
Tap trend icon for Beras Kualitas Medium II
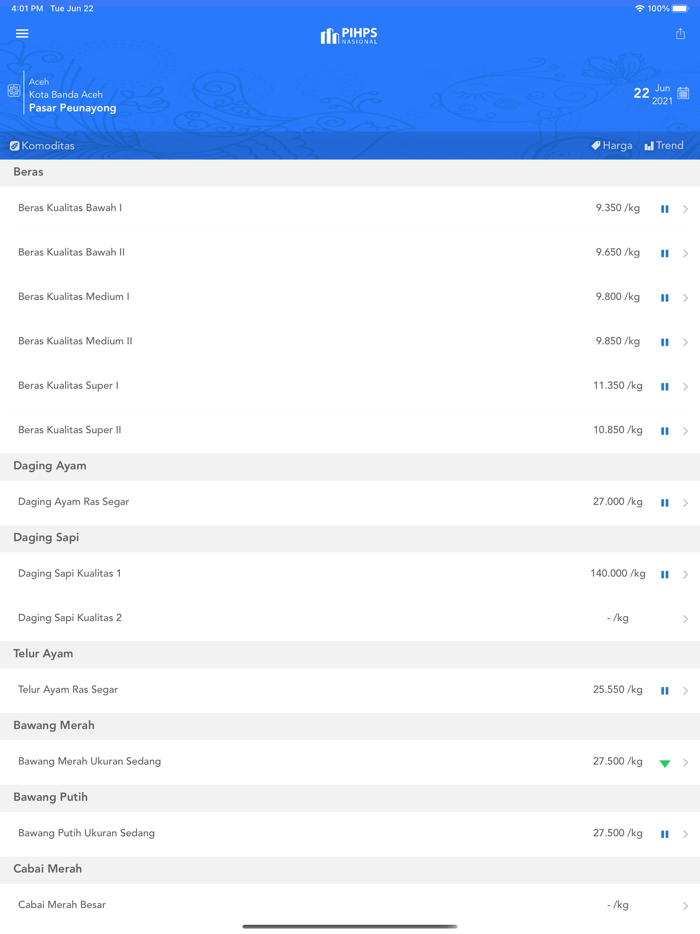click(665, 342)
